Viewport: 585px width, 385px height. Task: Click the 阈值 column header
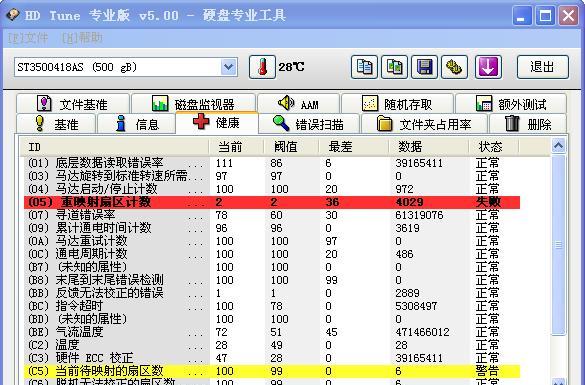coord(291,147)
